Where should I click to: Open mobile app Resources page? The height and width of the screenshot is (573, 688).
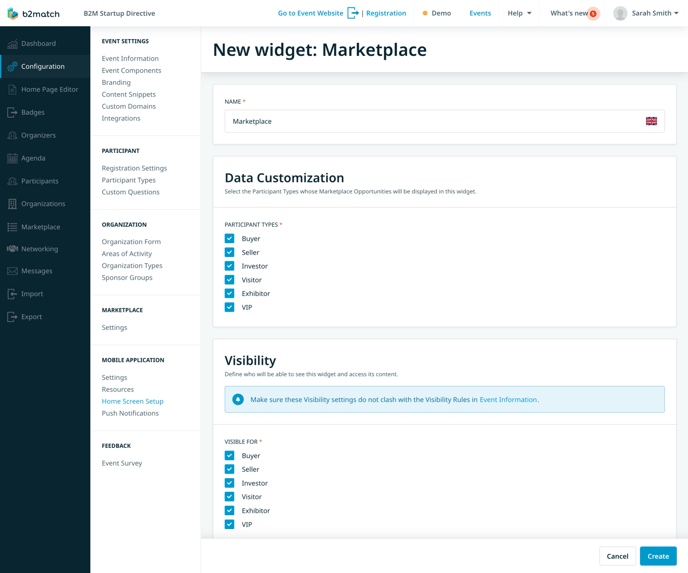point(118,389)
